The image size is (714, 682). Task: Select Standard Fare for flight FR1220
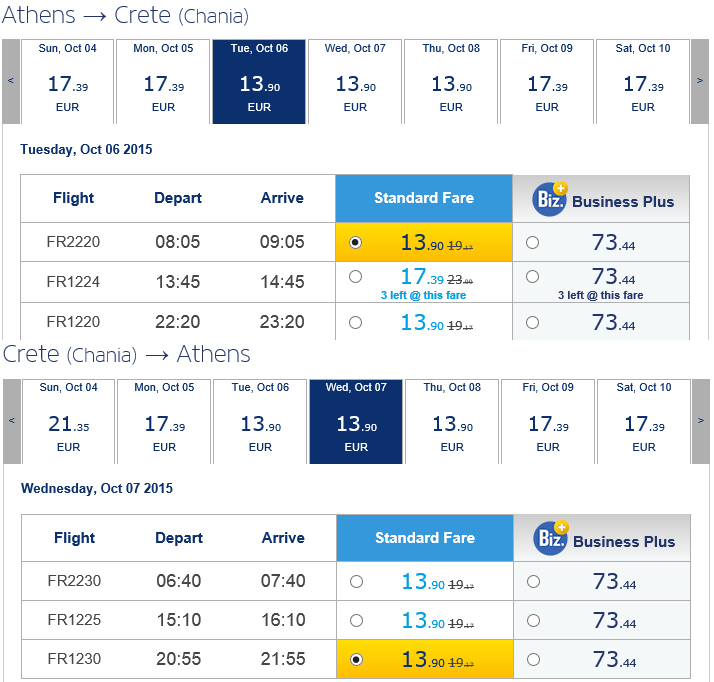click(x=355, y=322)
